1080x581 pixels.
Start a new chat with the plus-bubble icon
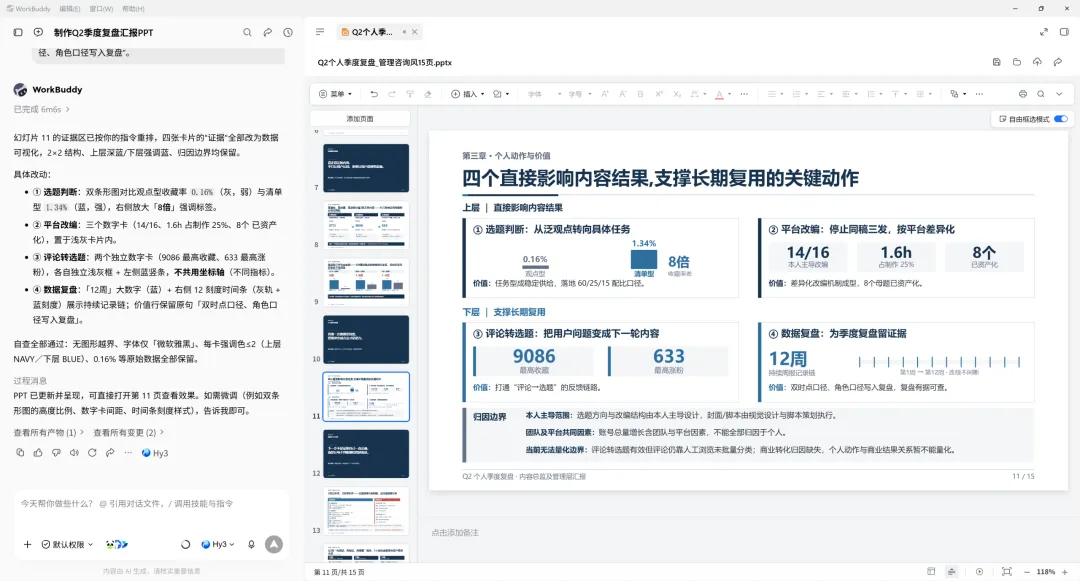39,32
